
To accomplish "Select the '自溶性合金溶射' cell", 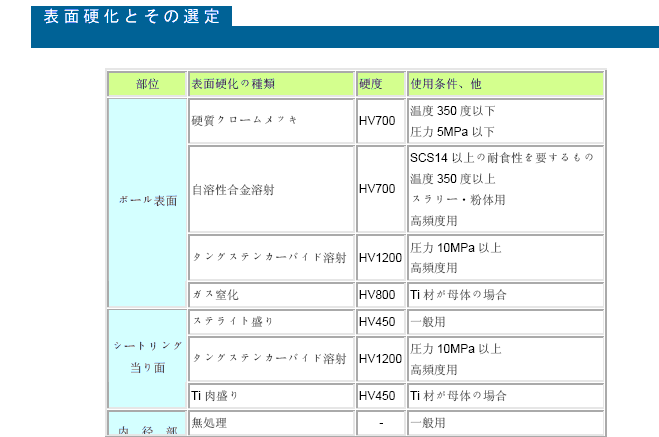I will tap(272, 189).
